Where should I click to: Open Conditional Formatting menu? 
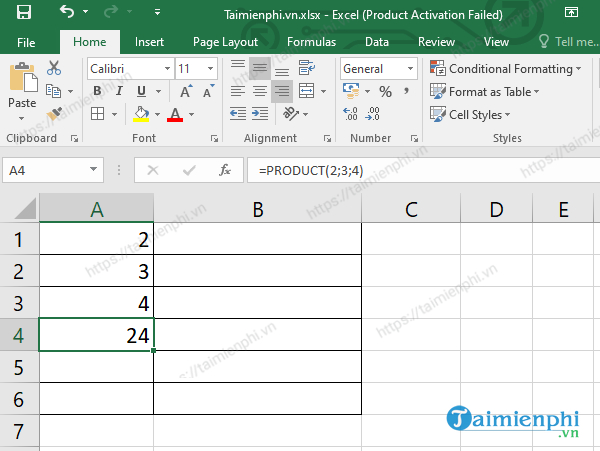pos(506,69)
